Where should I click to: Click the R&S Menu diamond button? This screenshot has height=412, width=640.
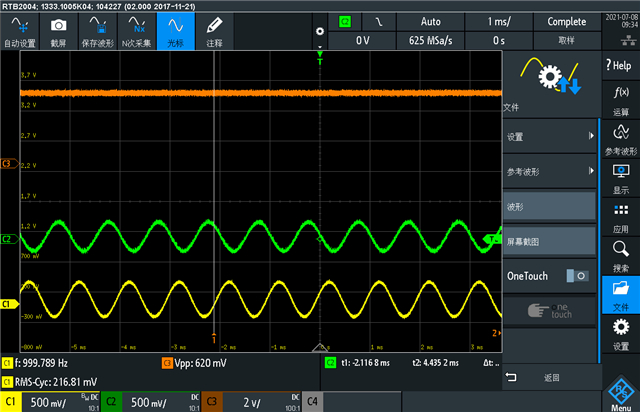coord(621,394)
